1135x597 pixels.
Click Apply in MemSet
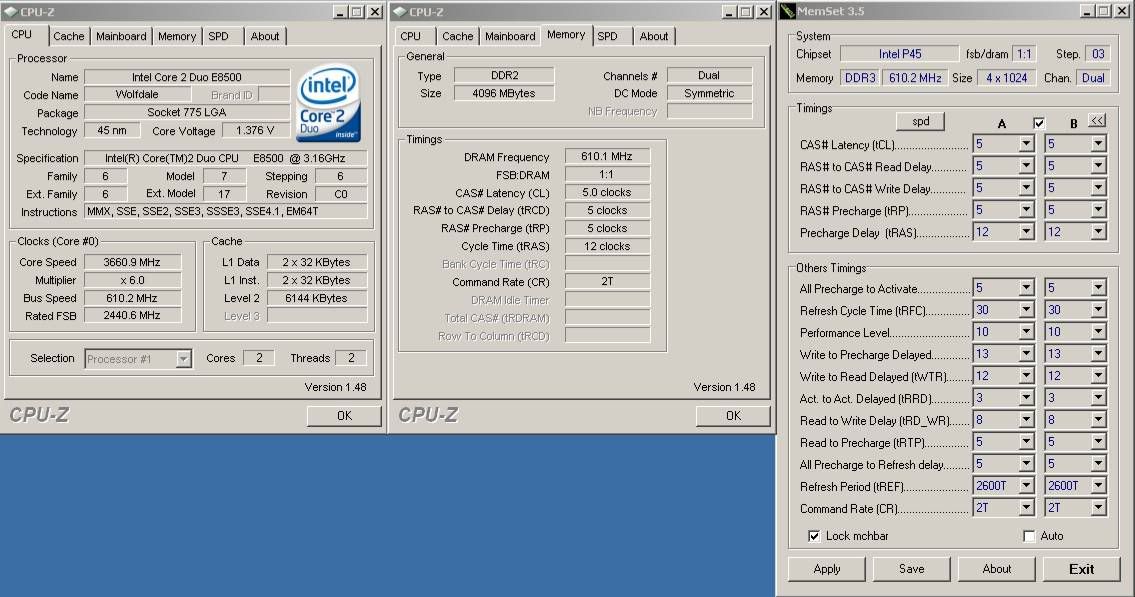pyautogui.click(x=827, y=569)
